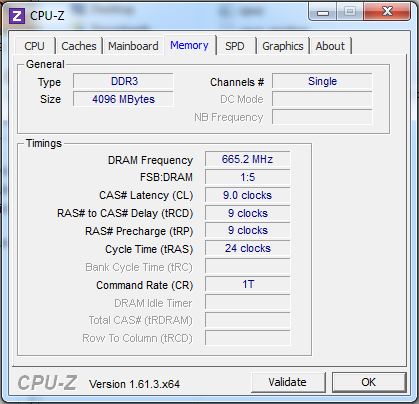Minimize the CPU-Z window
The height and width of the screenshot is (404, 419).
pos(323,12)
